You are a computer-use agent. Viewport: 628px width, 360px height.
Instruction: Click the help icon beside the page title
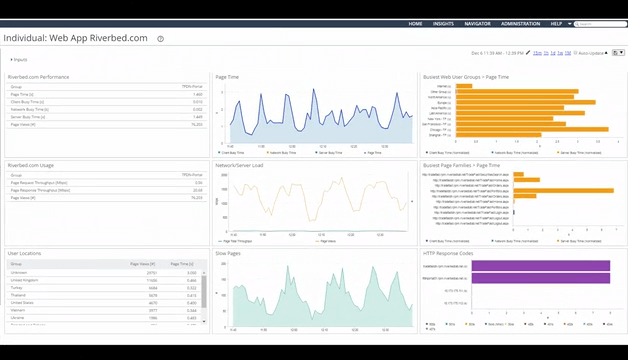pos(161,39)
